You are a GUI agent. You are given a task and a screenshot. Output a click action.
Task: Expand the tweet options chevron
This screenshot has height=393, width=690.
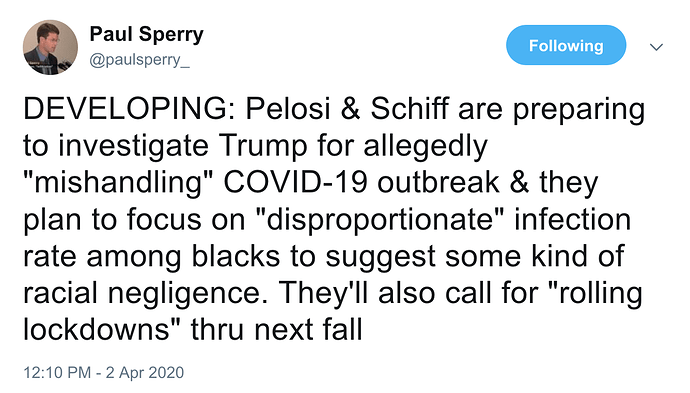pos(656,47)
